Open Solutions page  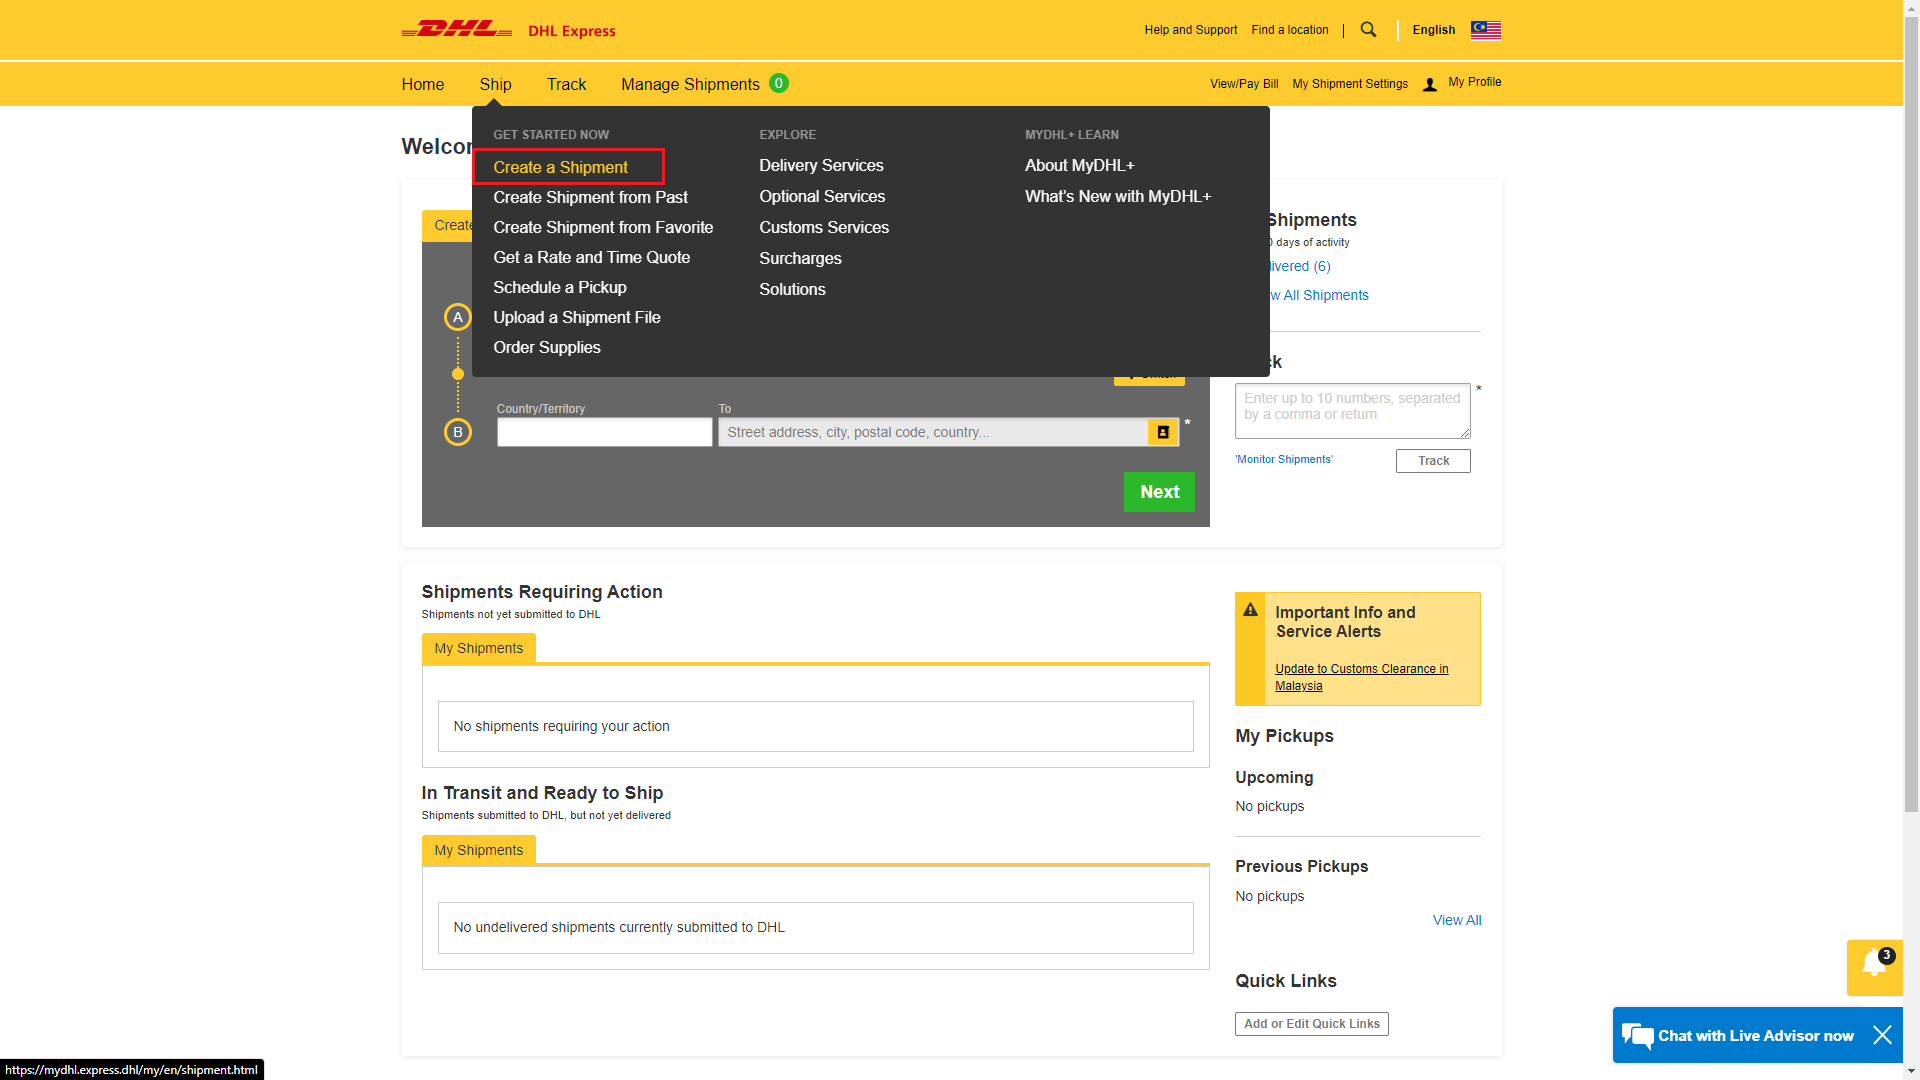(x=792, y=289)
